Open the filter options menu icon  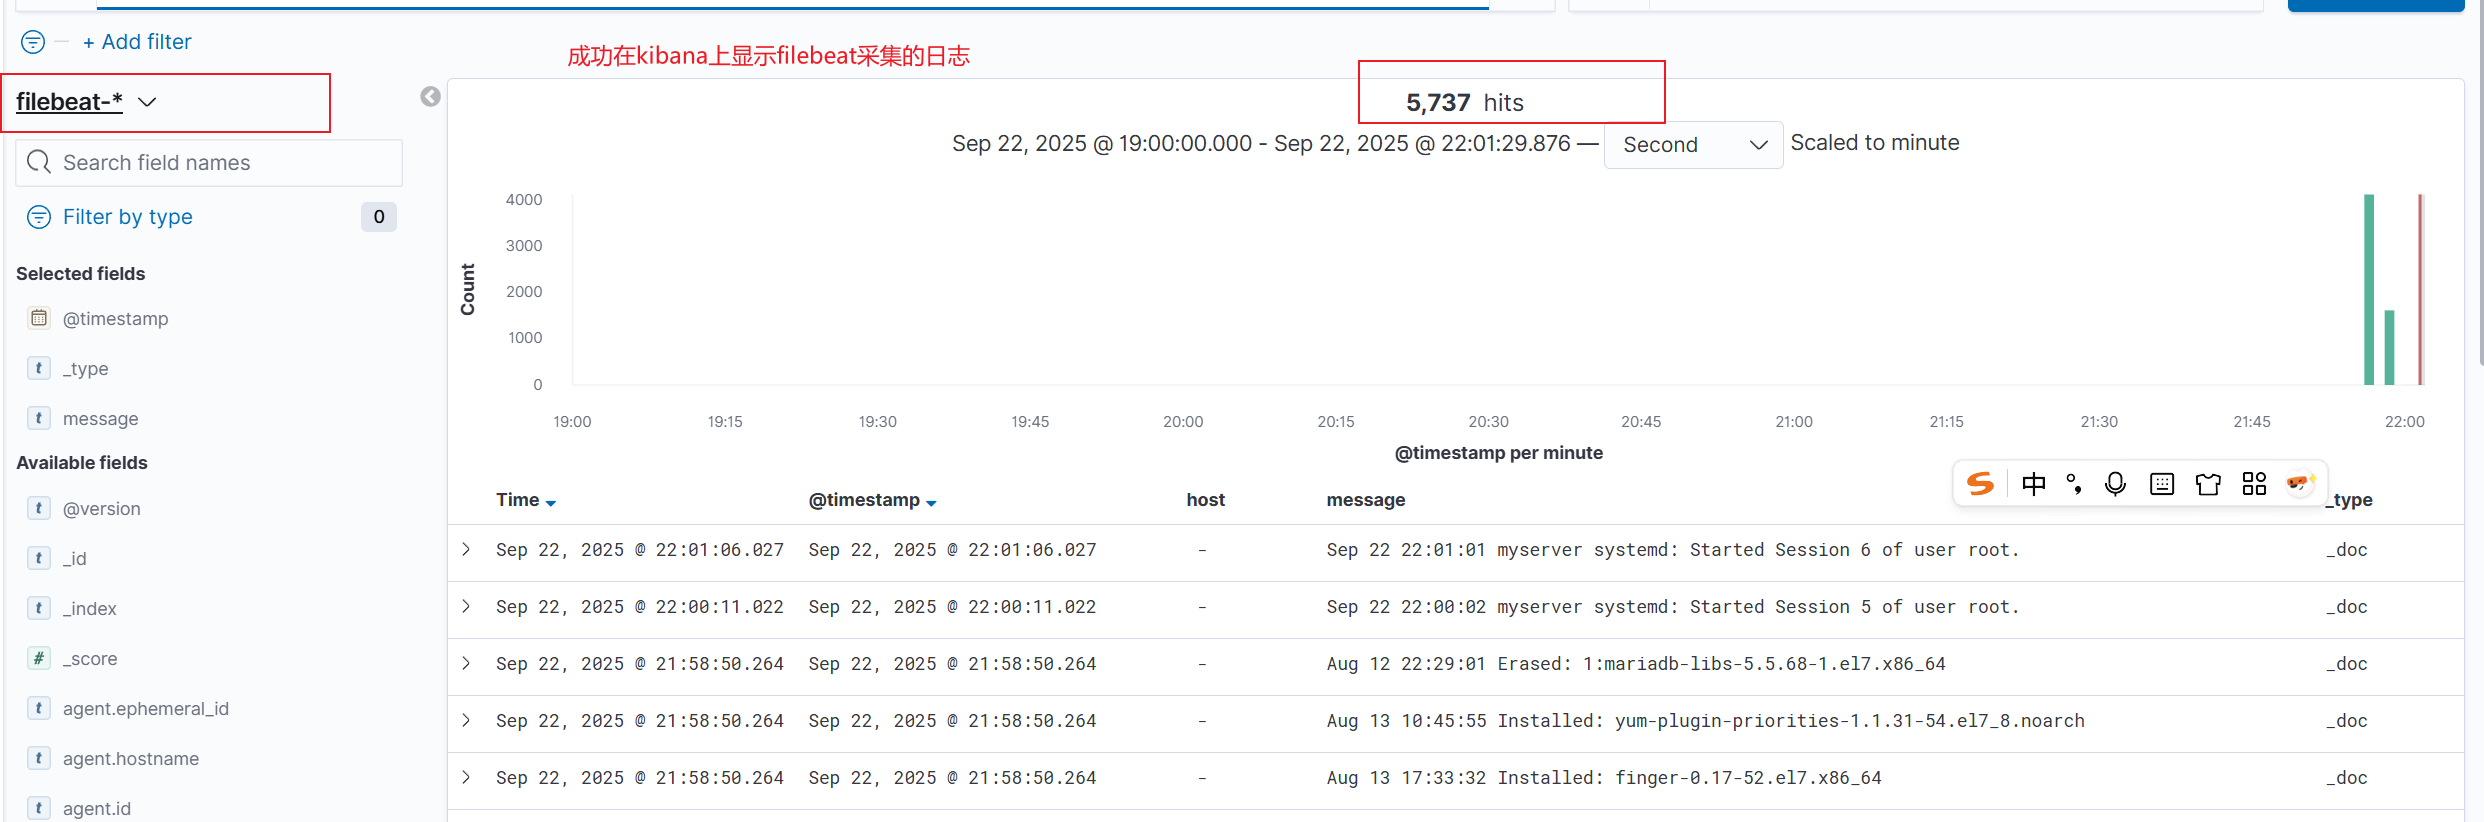33,42
